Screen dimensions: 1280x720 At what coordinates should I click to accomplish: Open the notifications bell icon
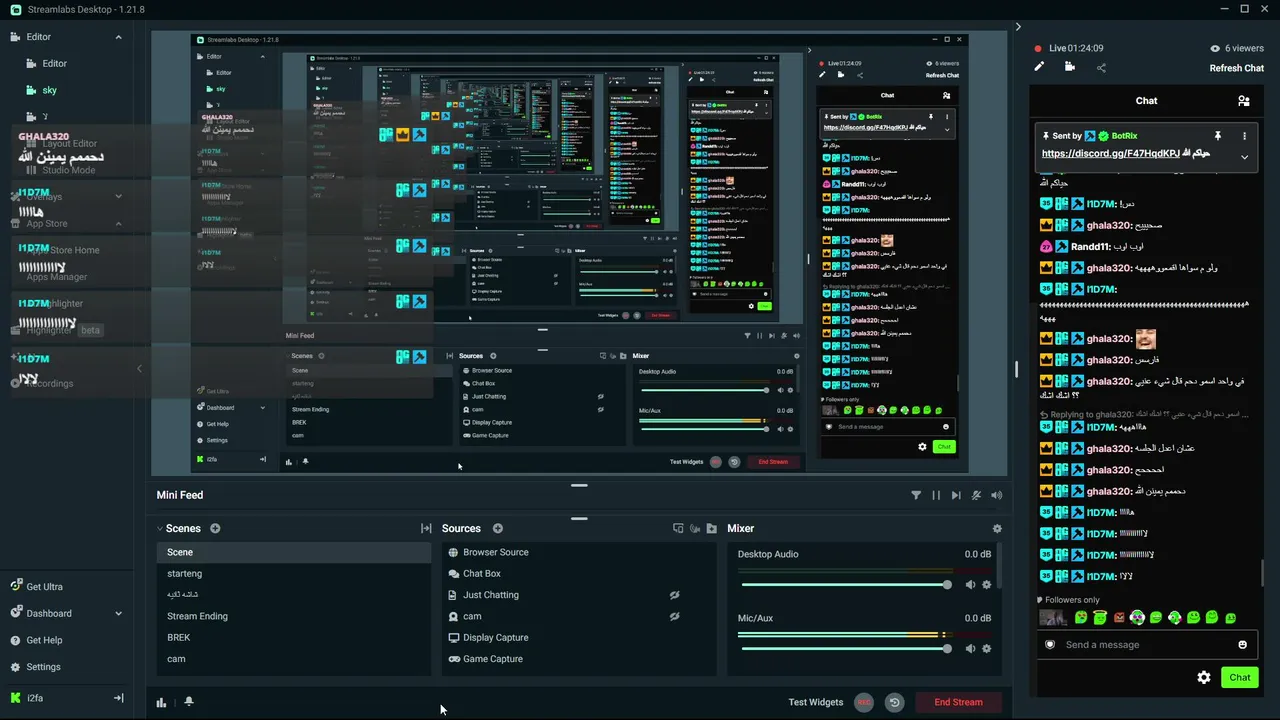tap(189, 702)
